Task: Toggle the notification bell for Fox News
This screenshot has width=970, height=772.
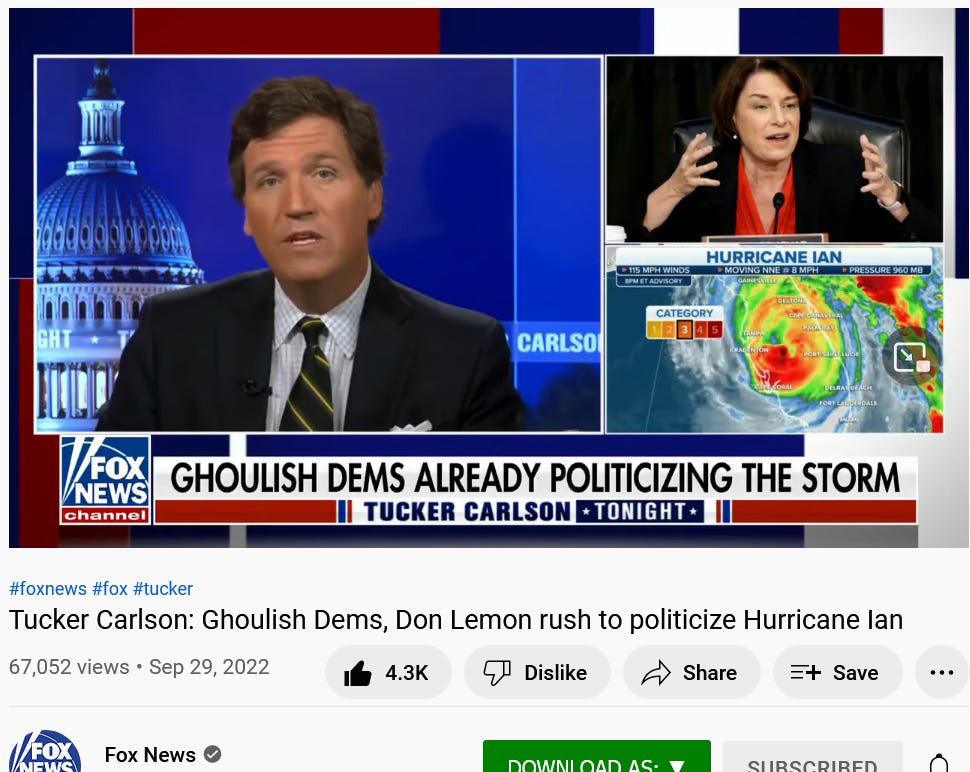Action: pyautogui.click(x=938, y=763)
